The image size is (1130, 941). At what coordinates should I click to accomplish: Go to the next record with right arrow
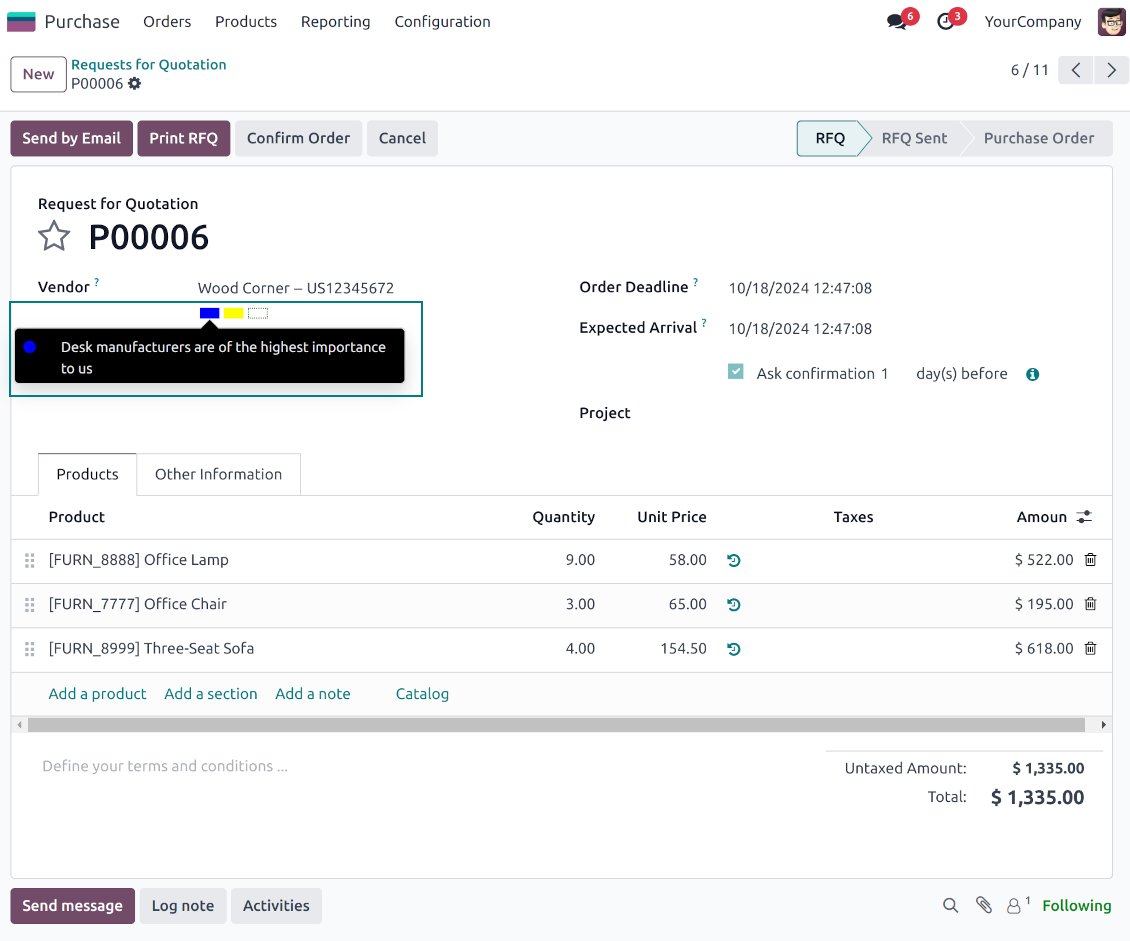tap(1111, 70)
